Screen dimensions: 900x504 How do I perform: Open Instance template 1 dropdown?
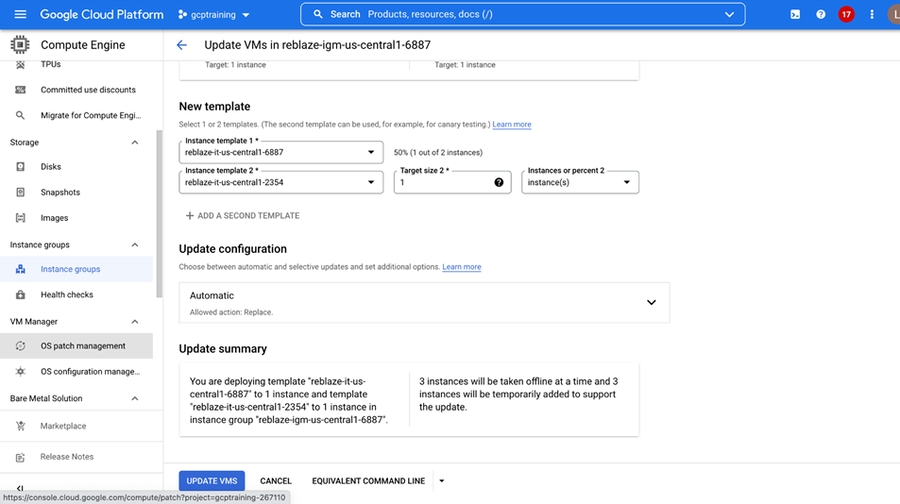coord(281,152)
